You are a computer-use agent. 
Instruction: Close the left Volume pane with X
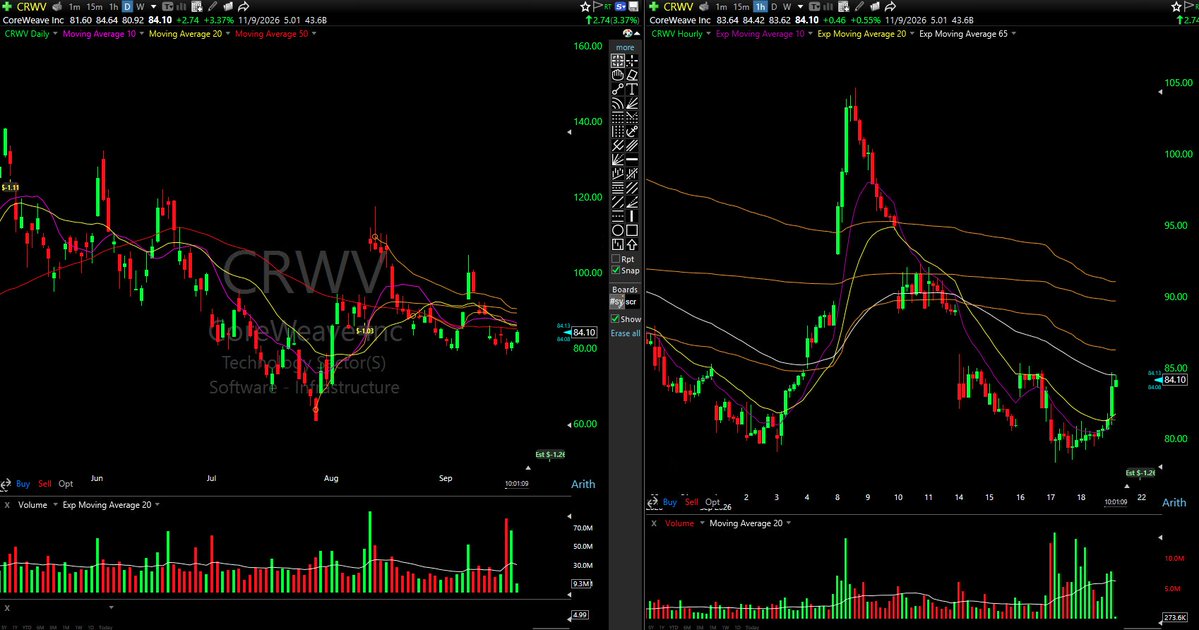pos(7,505)
